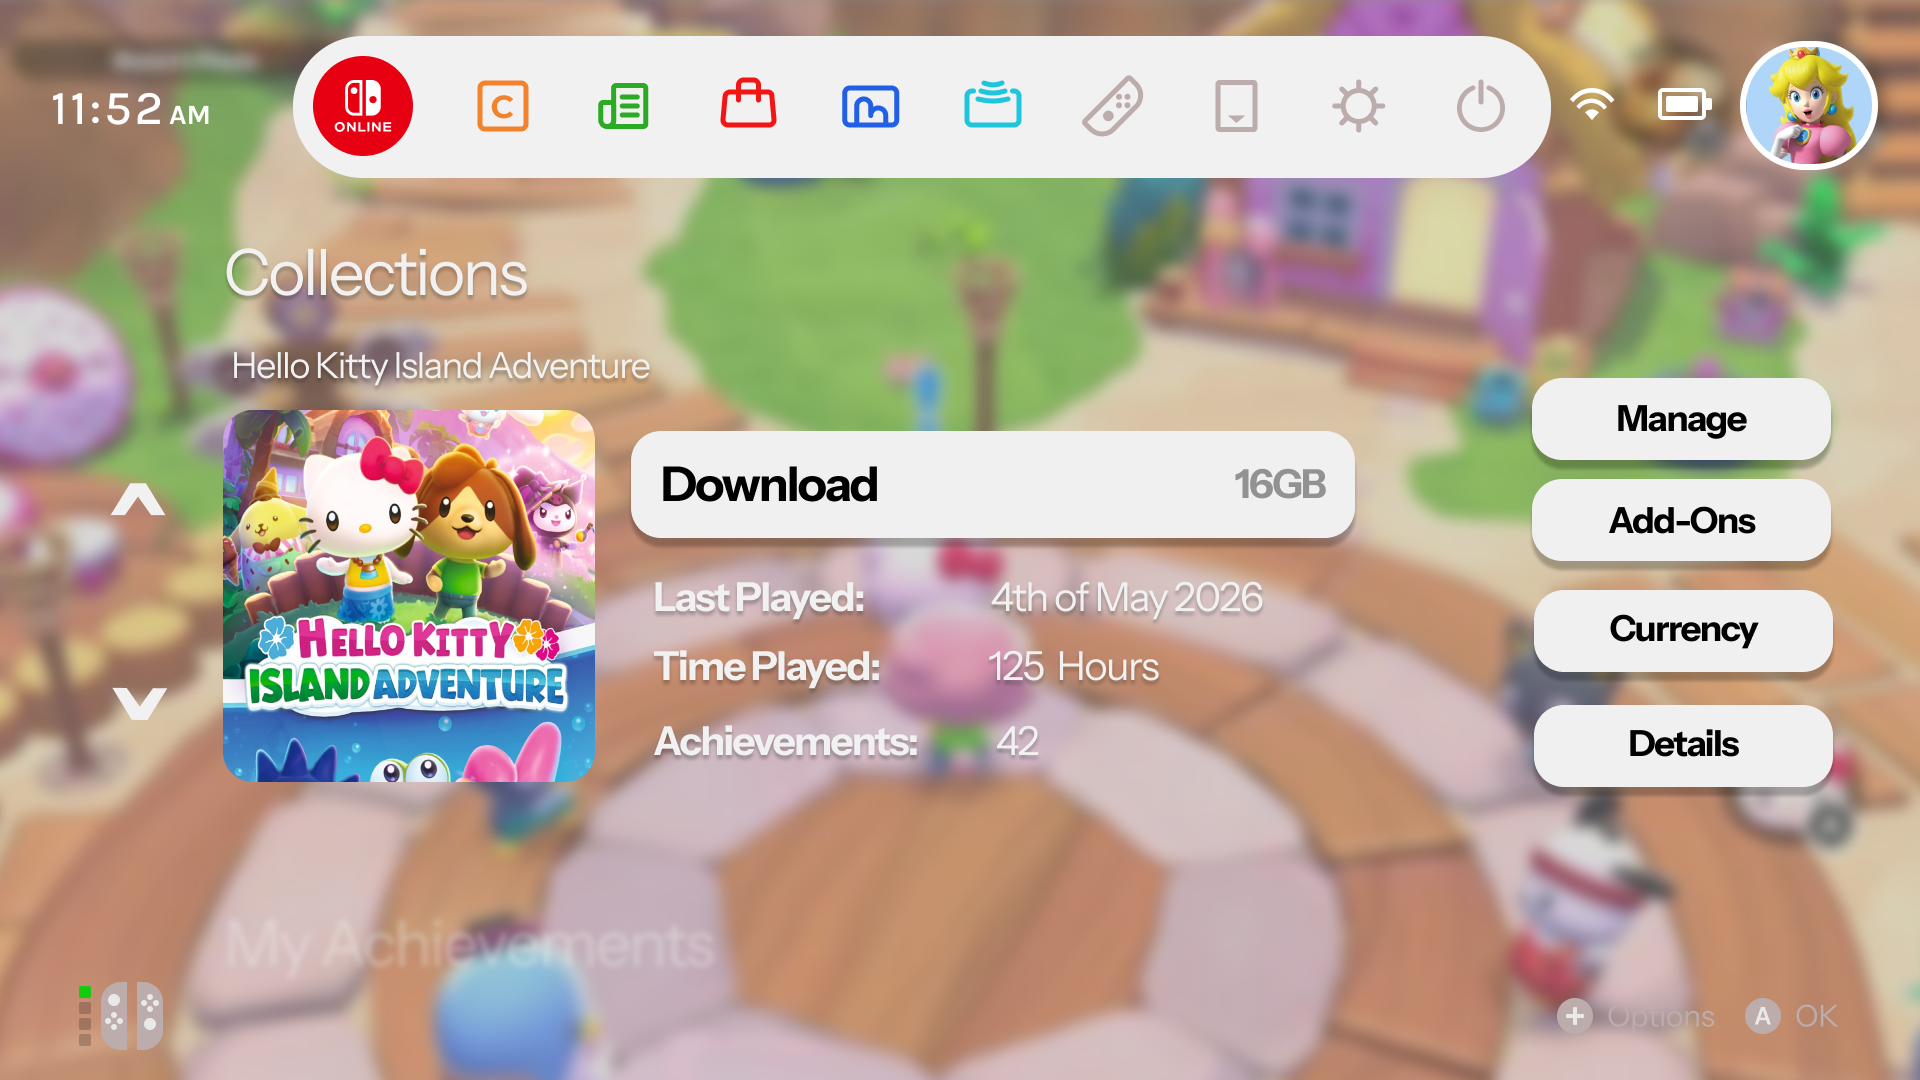
Task: Open the Controllers icon
Action: click(1113, 106)
